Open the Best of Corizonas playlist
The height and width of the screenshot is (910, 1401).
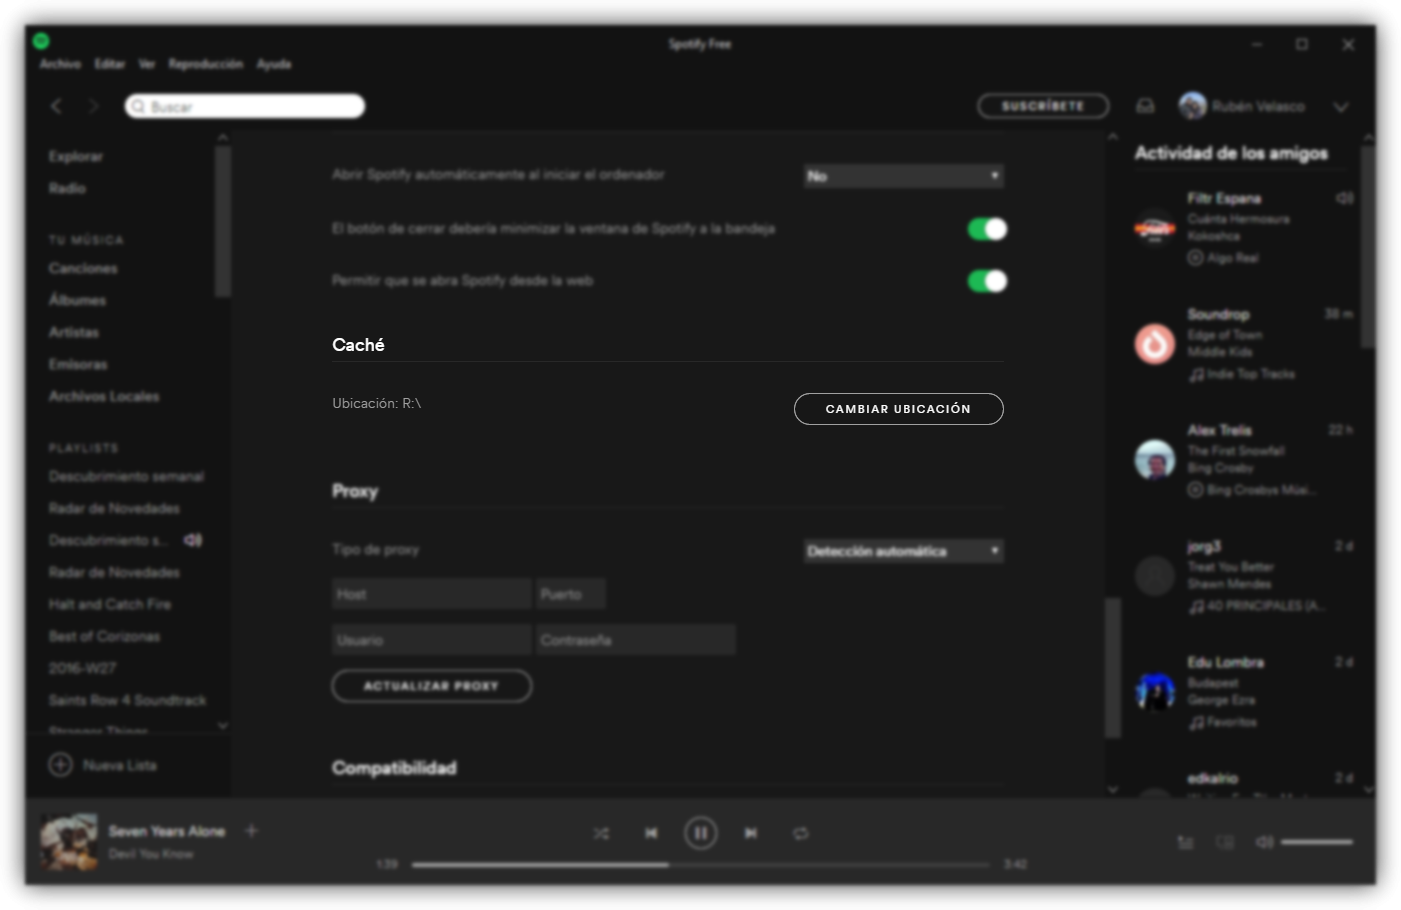tap(104, 637)
